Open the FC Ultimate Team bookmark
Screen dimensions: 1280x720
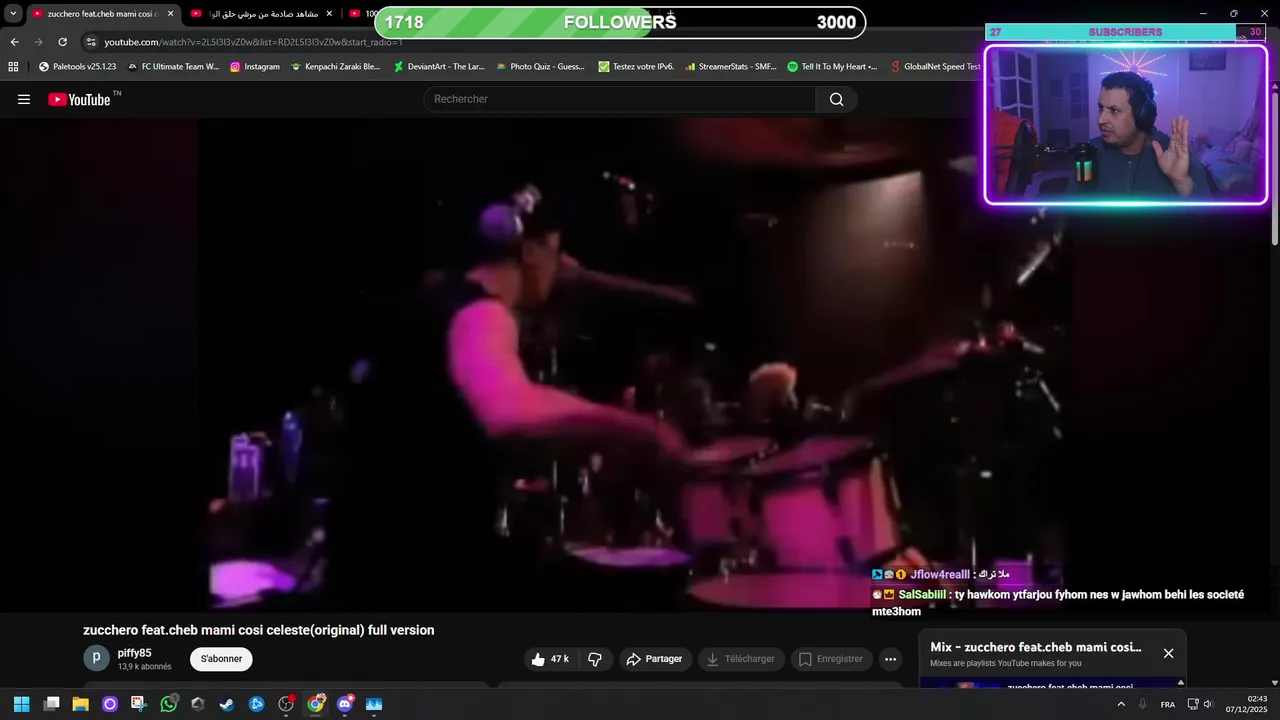click(173, 67)
